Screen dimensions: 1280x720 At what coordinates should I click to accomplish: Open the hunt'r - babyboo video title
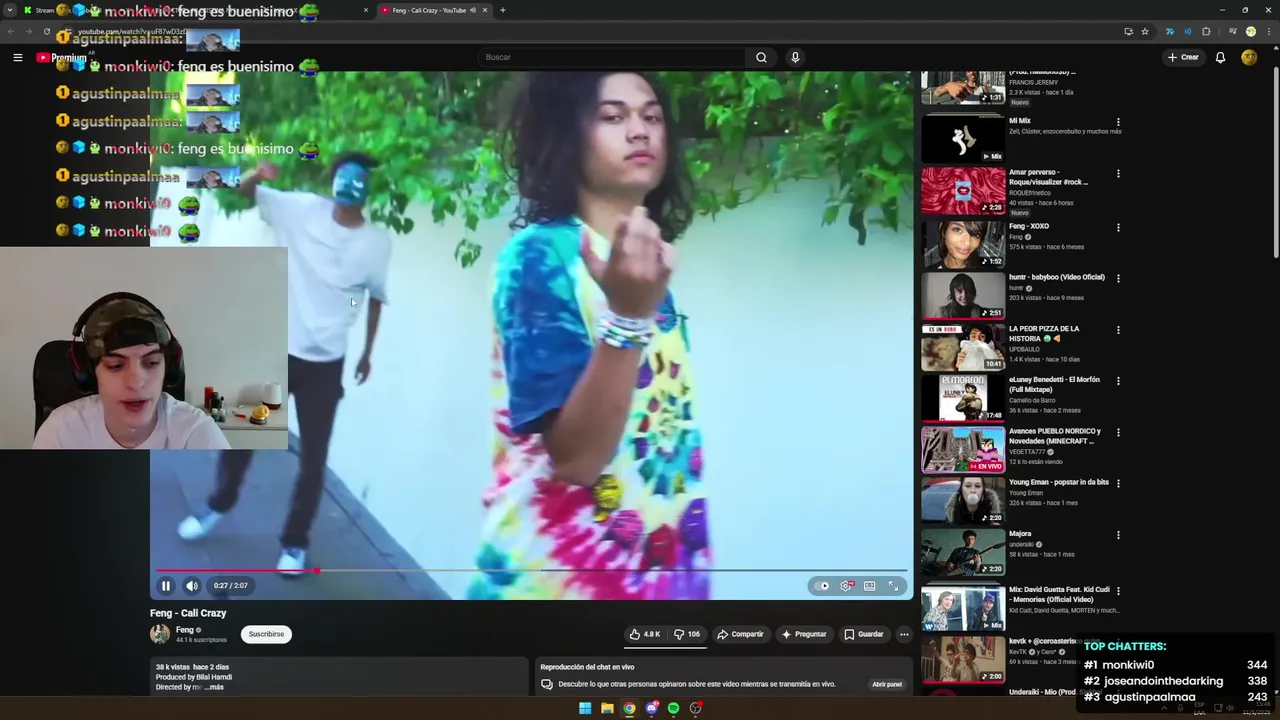pos(1057,277)
